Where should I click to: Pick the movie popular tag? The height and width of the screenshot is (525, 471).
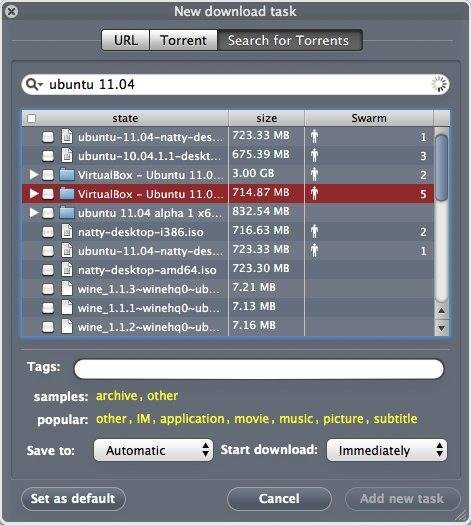tap(251, 419)
